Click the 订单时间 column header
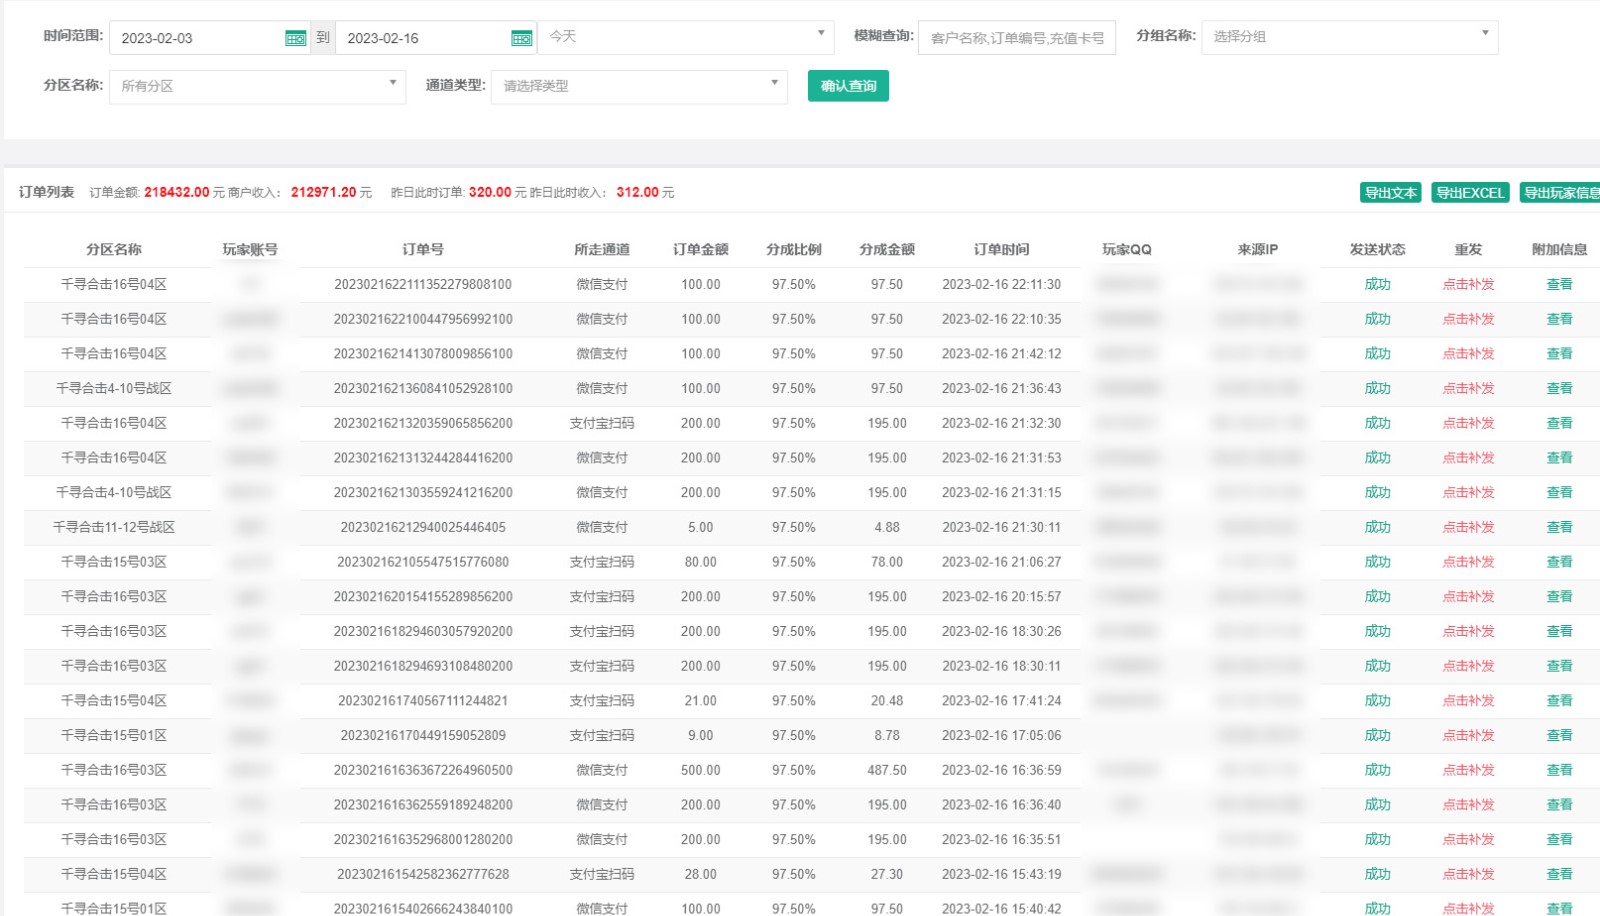This screenshot has height=916, width=1600. click(1001, 250)
